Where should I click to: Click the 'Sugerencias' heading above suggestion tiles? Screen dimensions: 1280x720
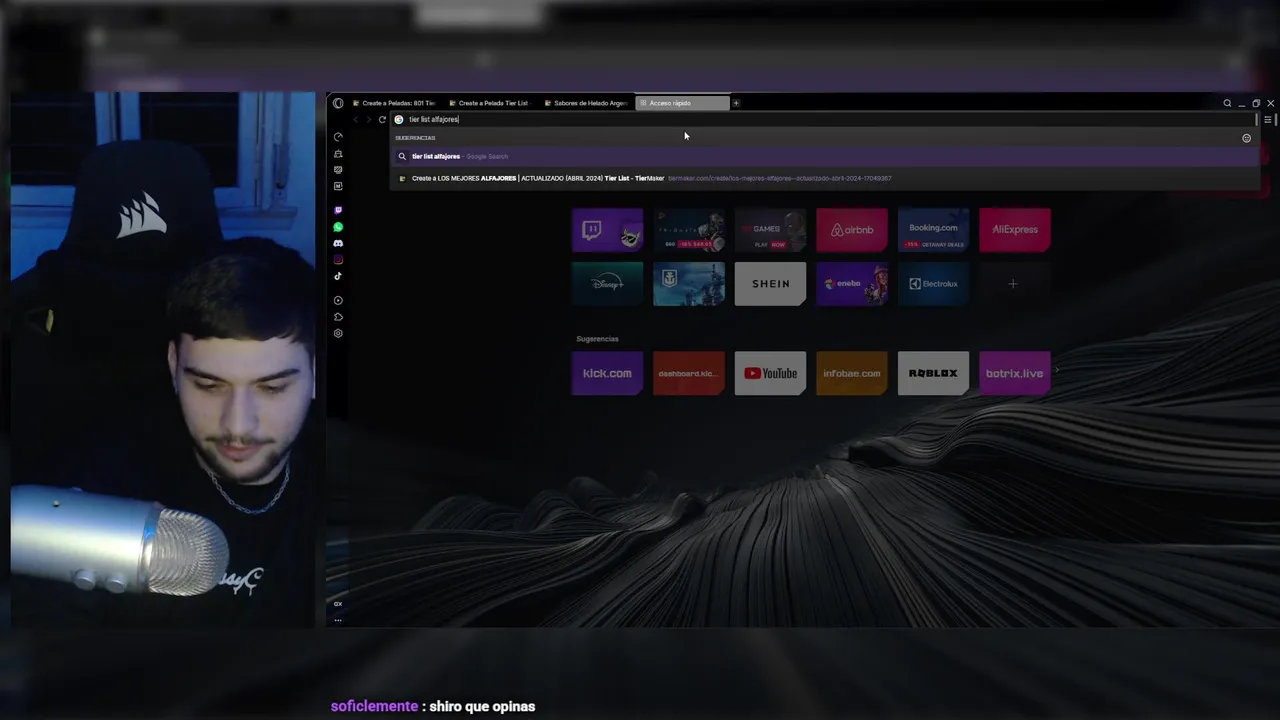click(x=597, y=339)
